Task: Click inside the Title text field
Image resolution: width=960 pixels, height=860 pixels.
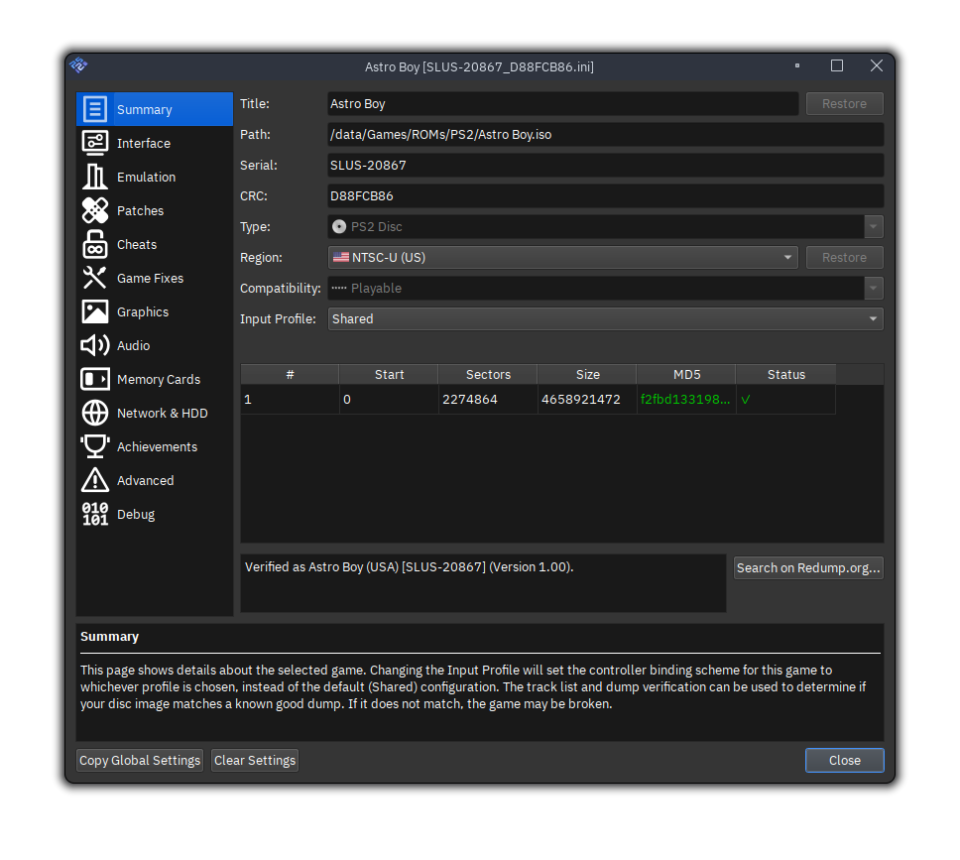Action: click(562, 103)
